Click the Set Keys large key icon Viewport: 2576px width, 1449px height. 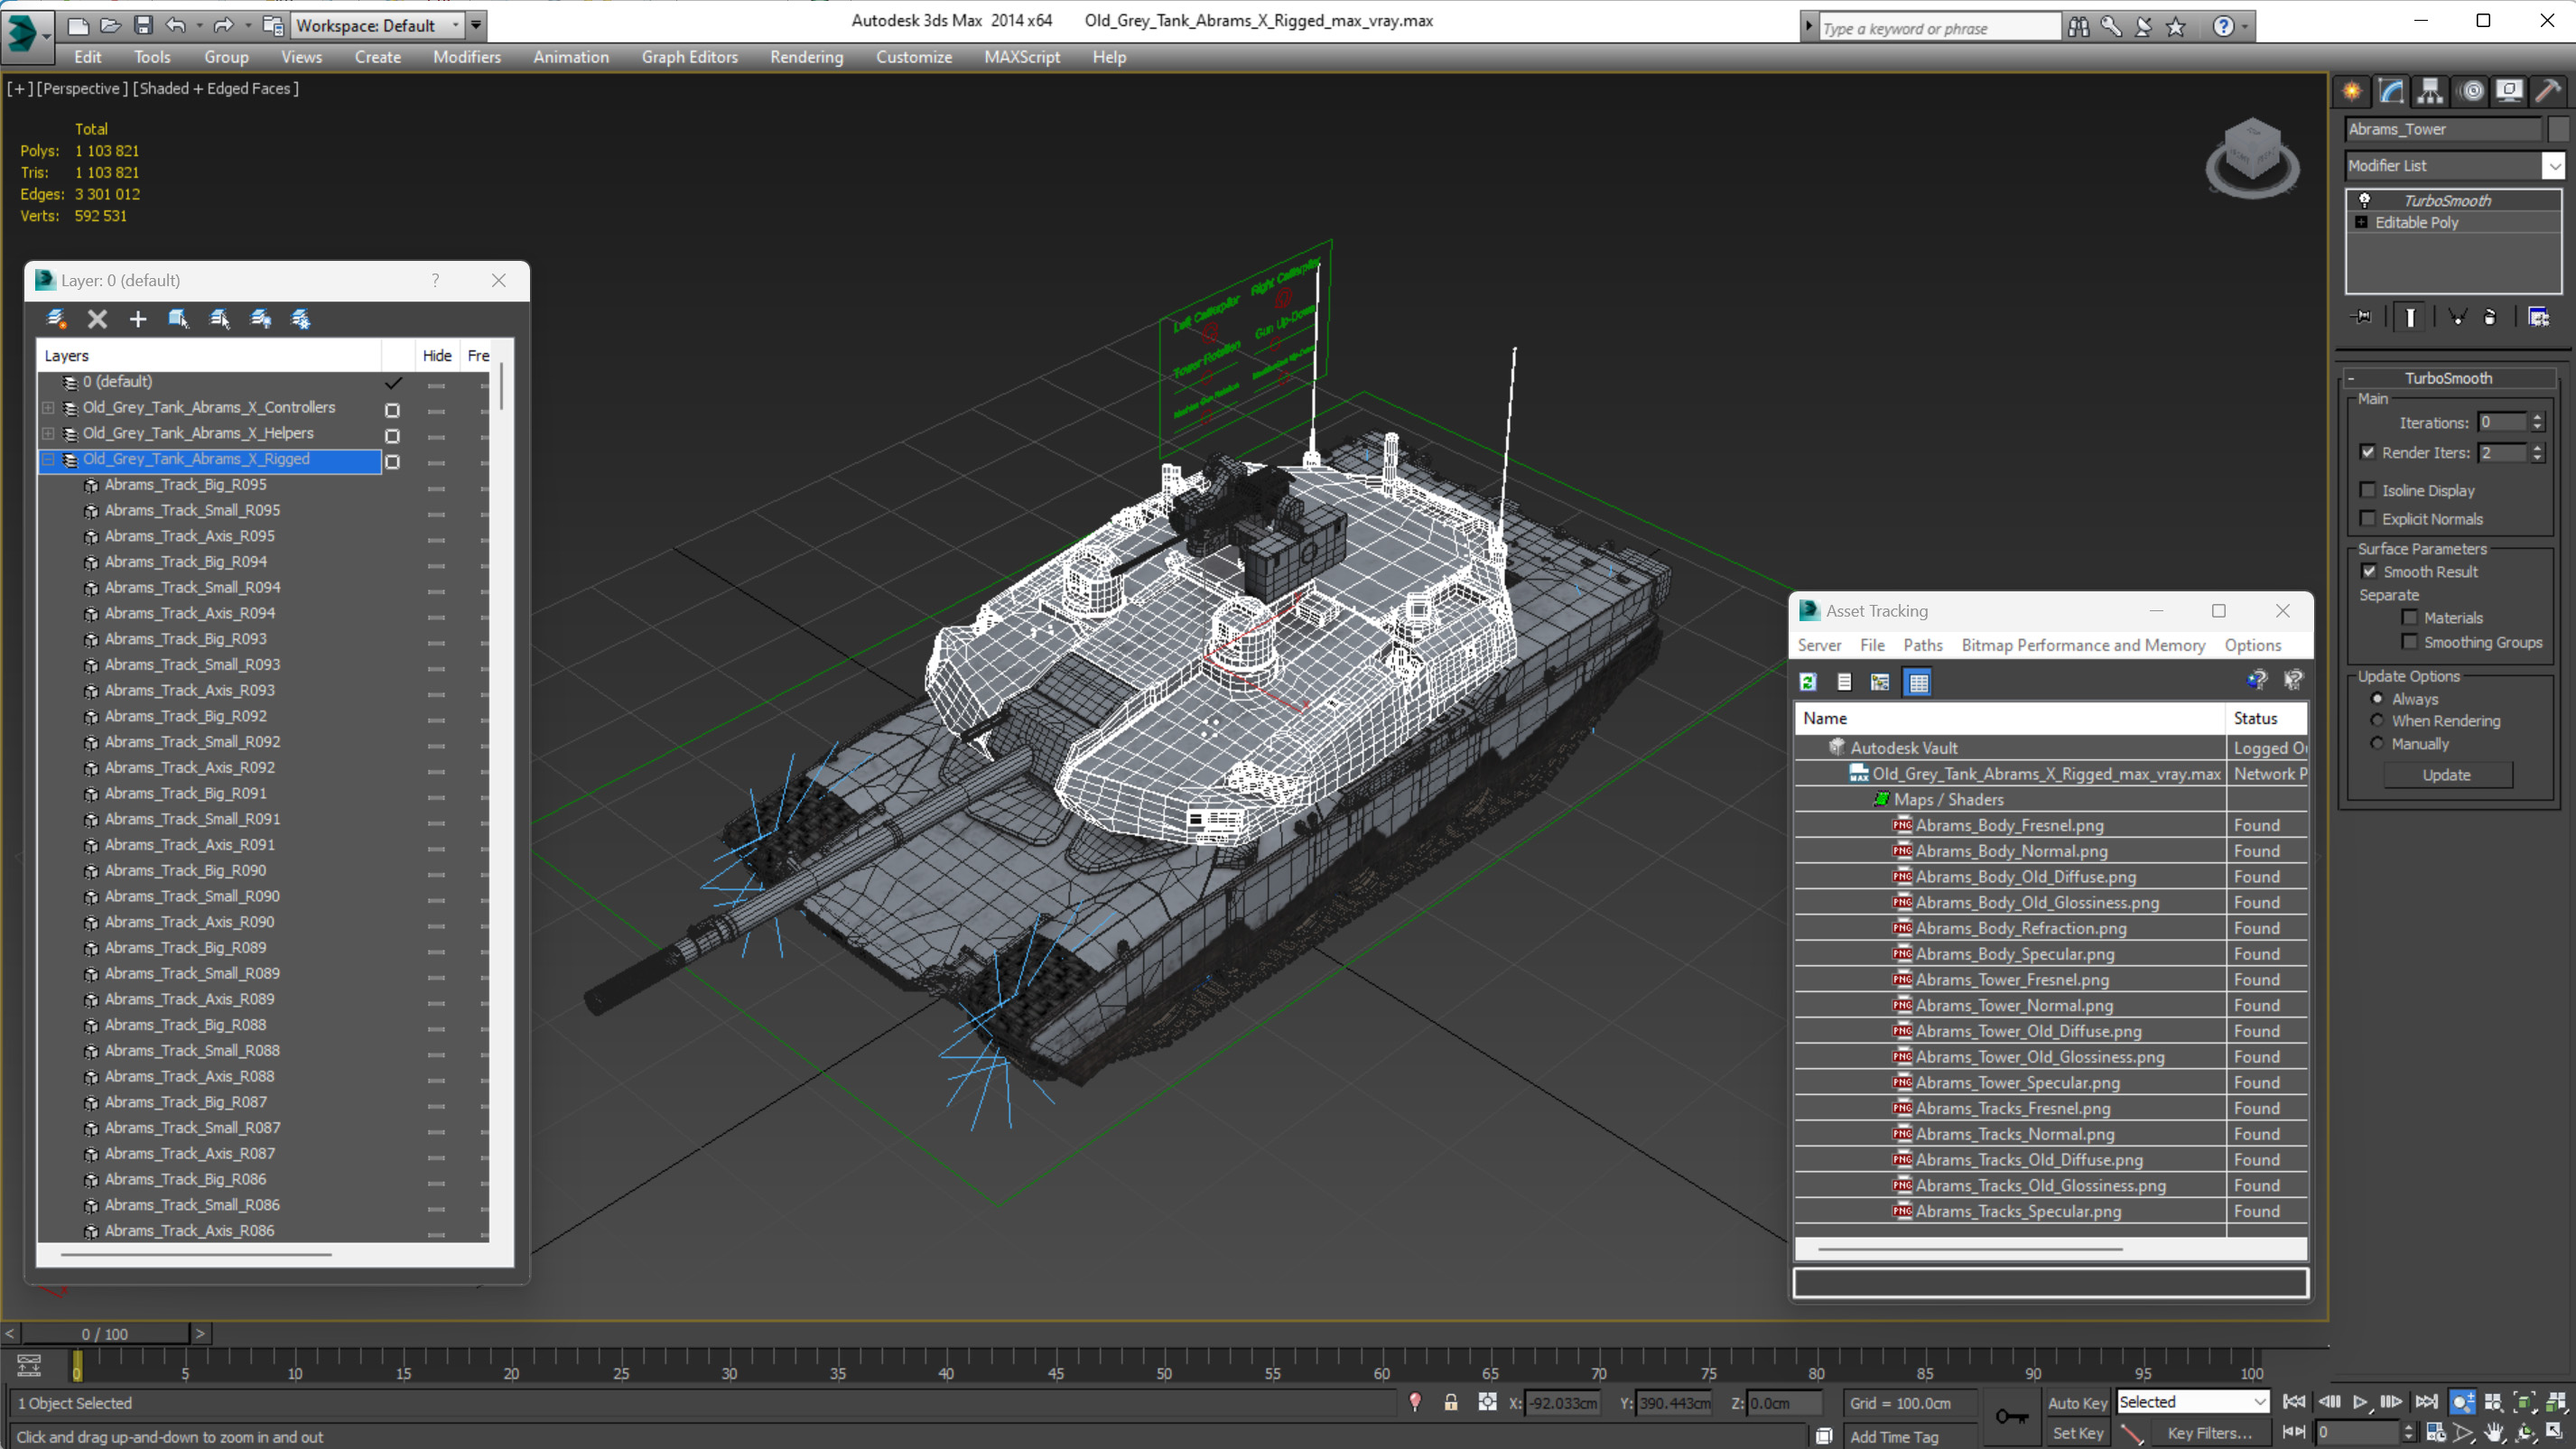2011,1416
